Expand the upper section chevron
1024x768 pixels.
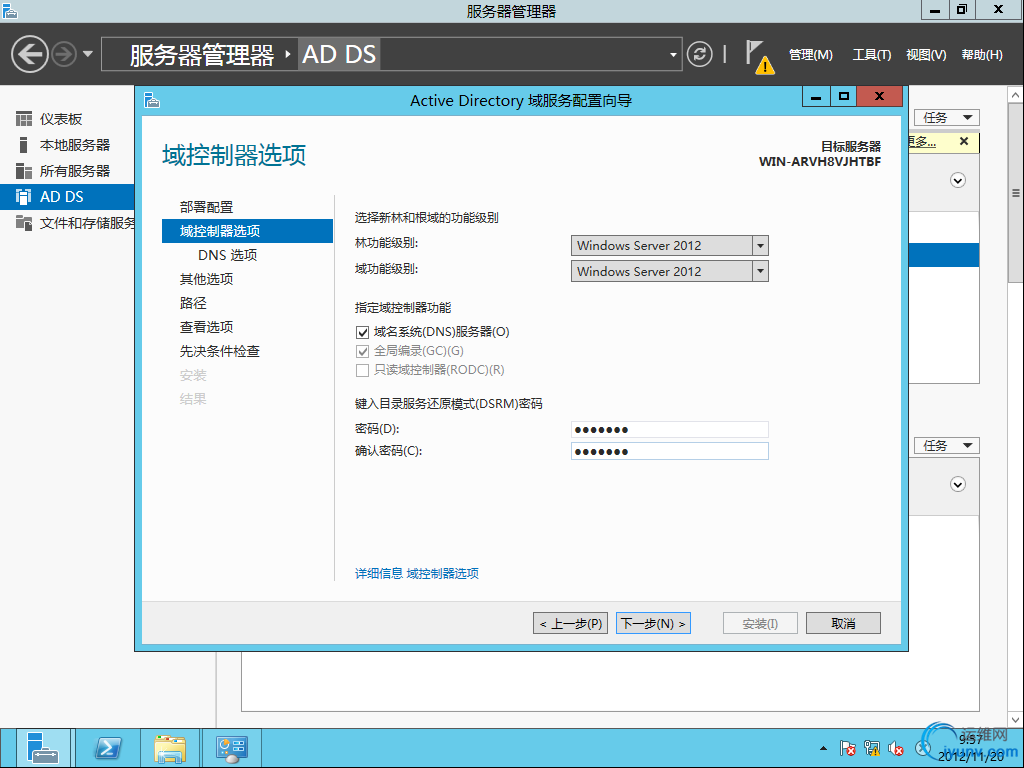(x=958, y=180)
